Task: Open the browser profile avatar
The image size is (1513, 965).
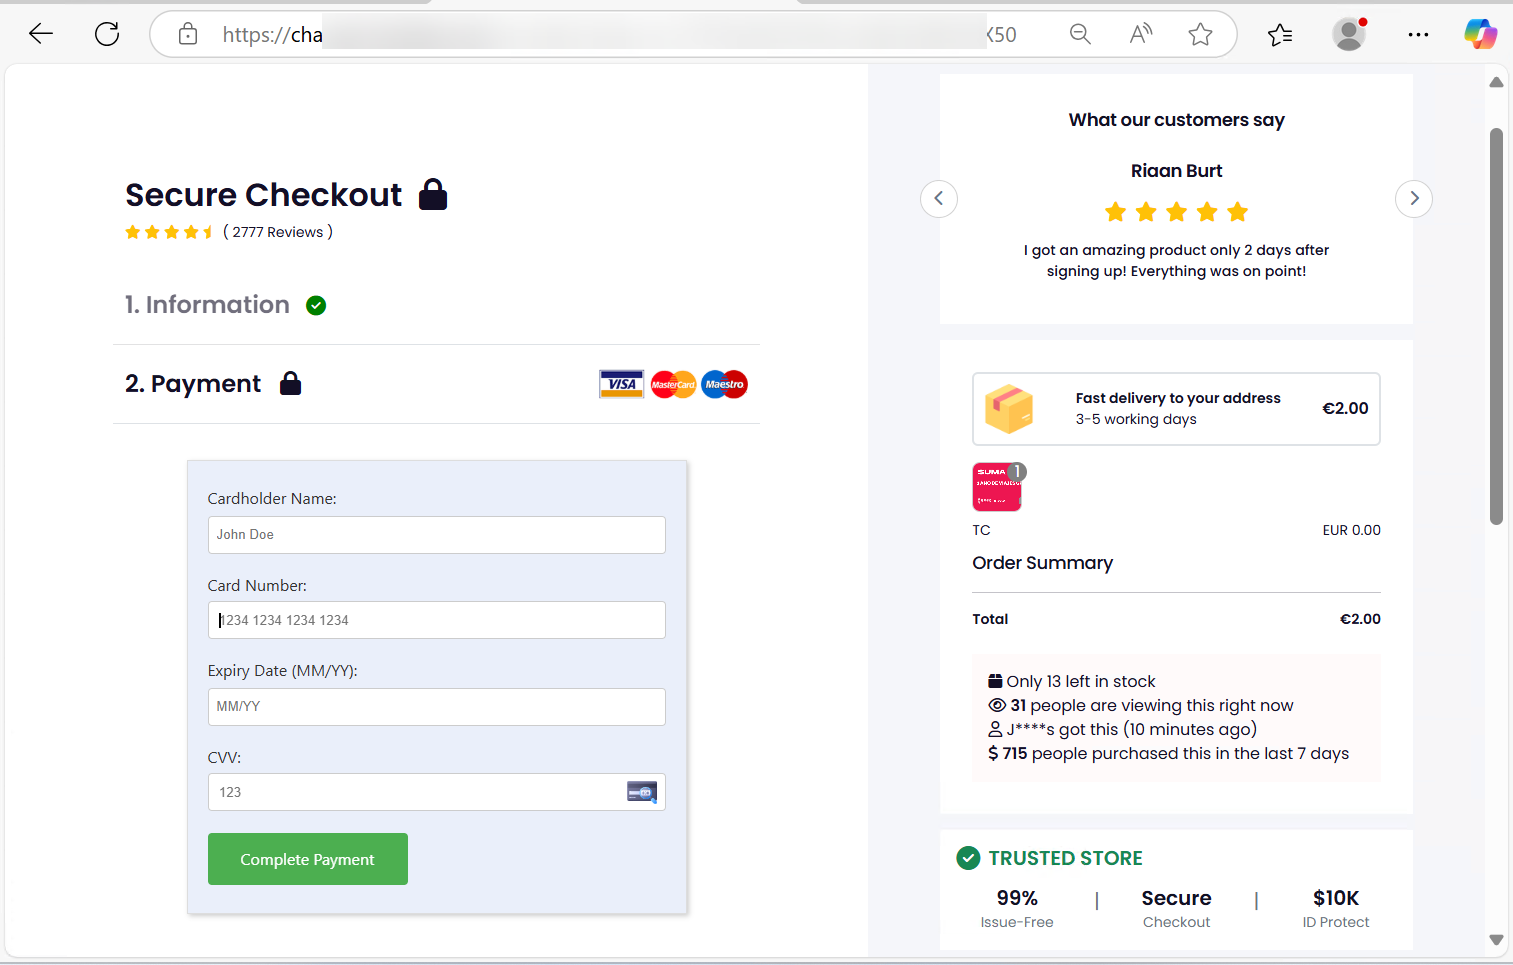Action: 1349,34
